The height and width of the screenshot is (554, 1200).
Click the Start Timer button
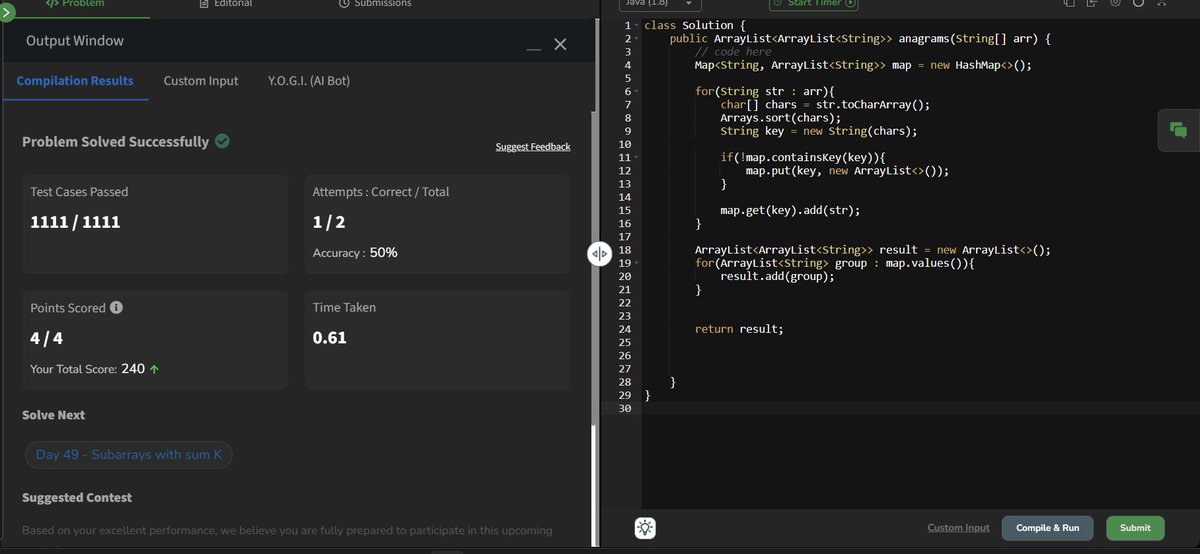click(814, 4)
